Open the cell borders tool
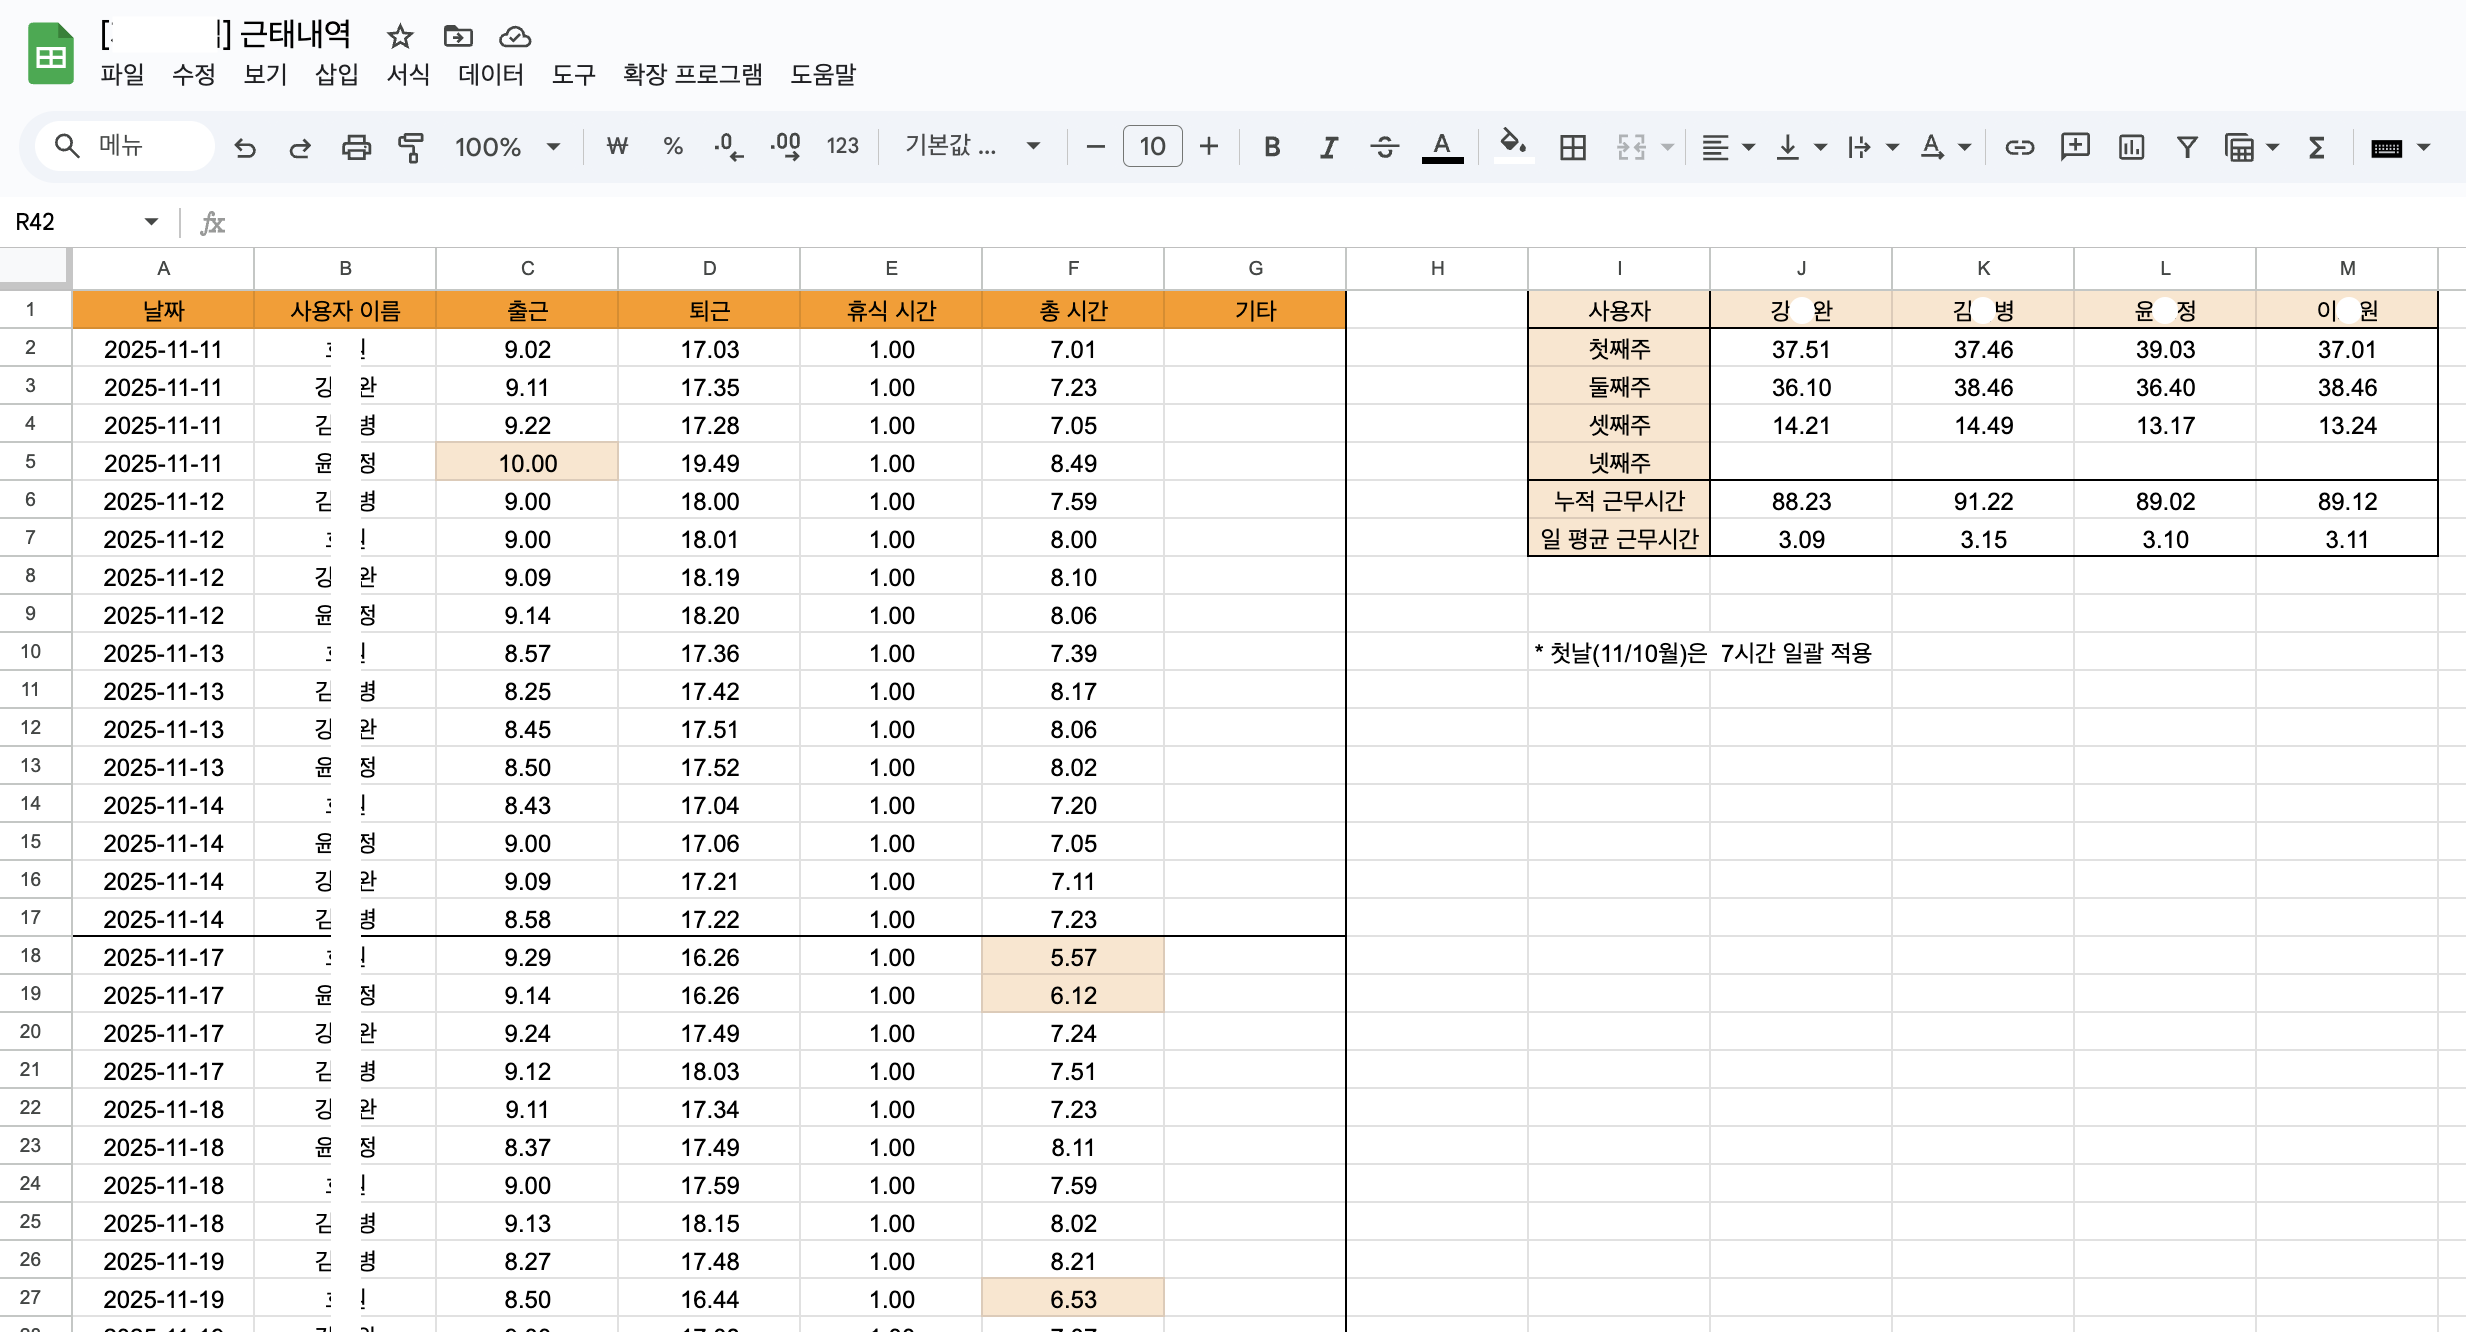 coord(1572,148)
